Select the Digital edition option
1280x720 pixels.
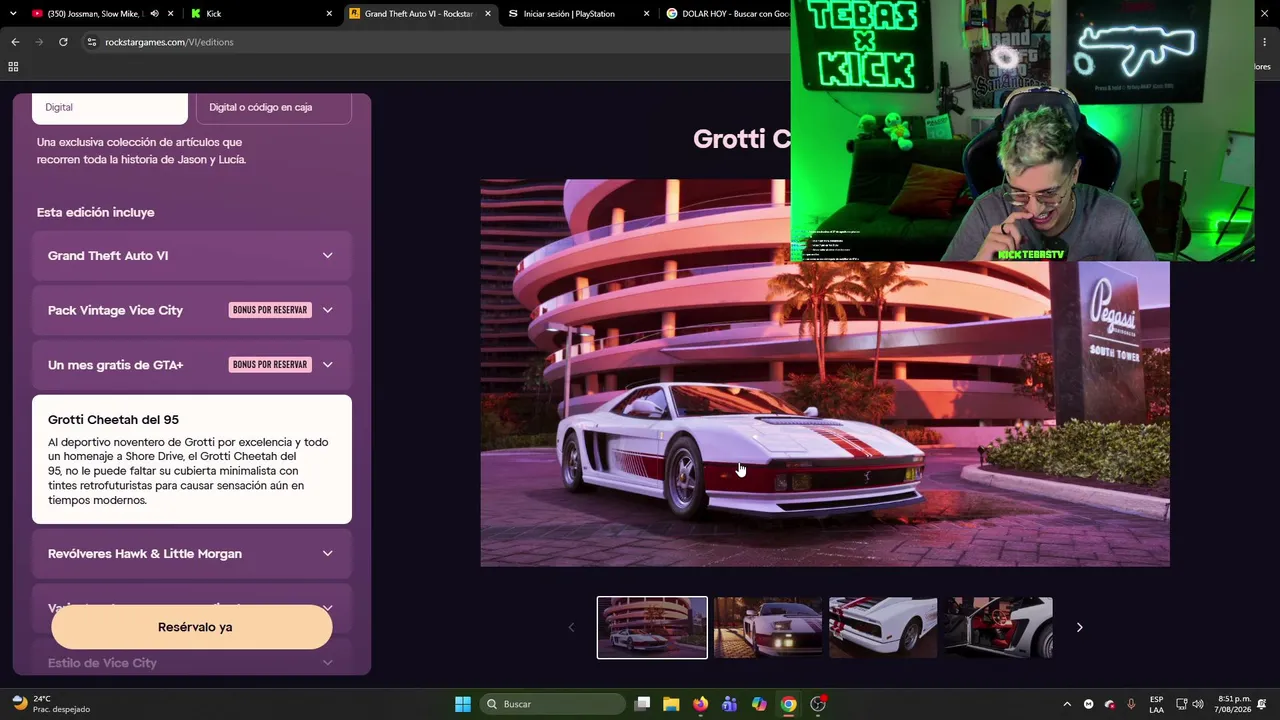[110, 107]
